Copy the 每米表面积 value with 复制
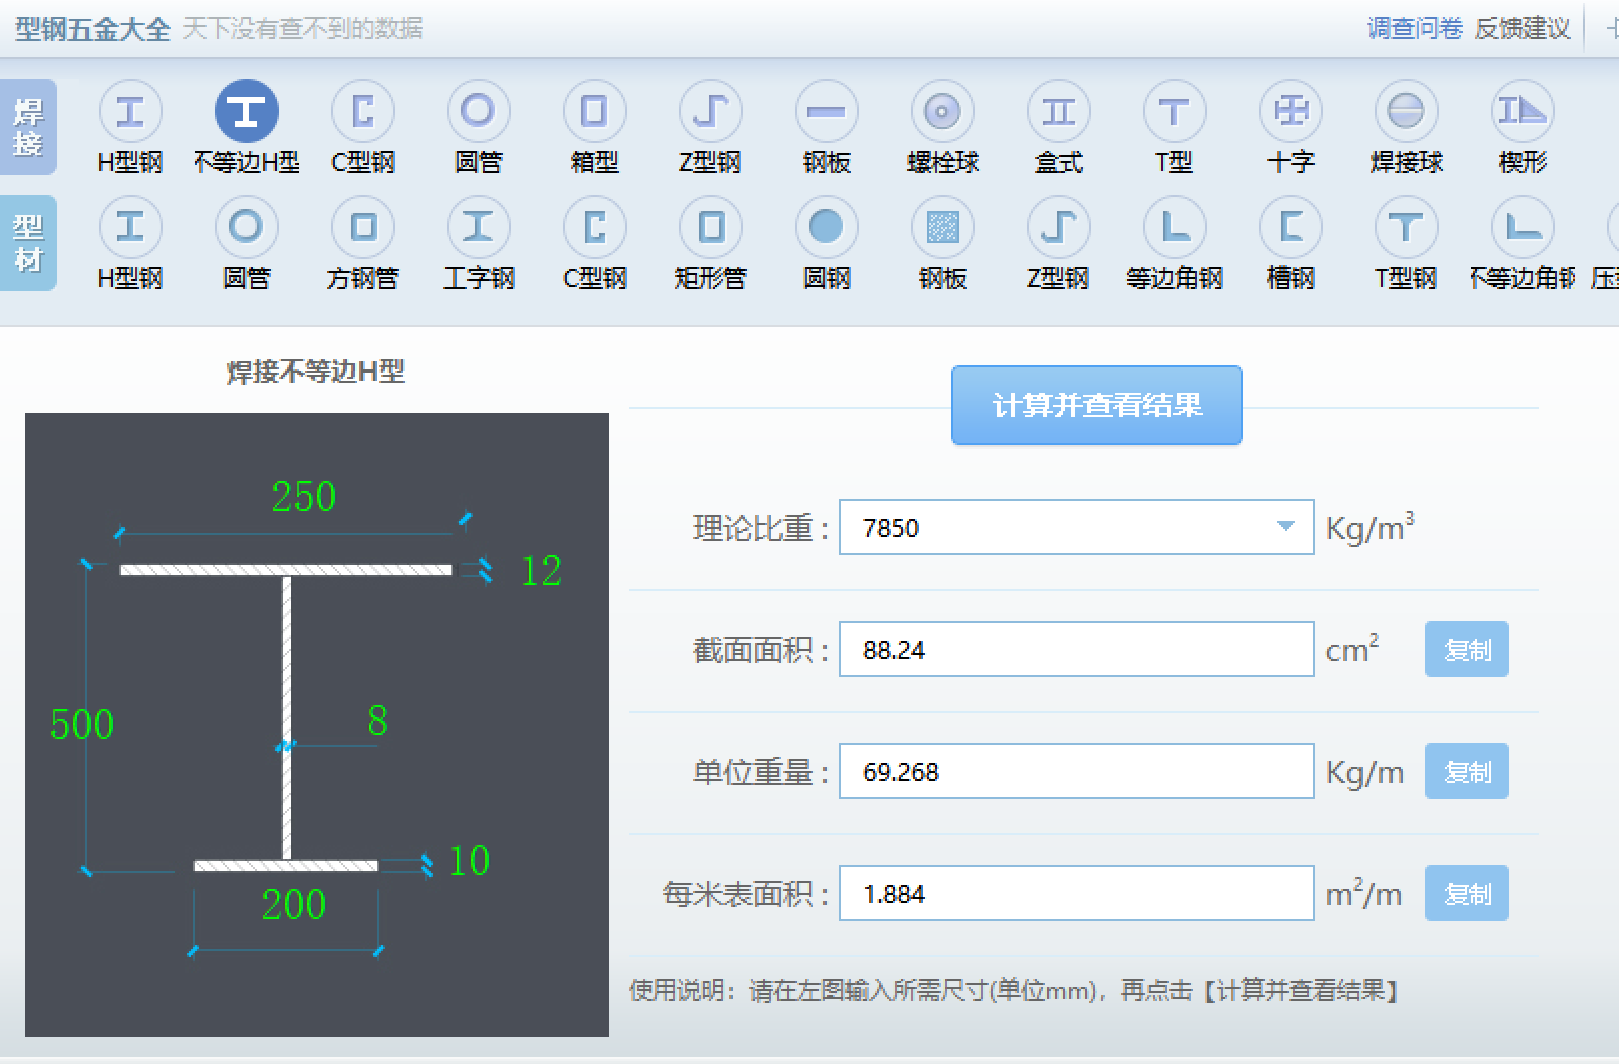 click(x=1467, y=894)
